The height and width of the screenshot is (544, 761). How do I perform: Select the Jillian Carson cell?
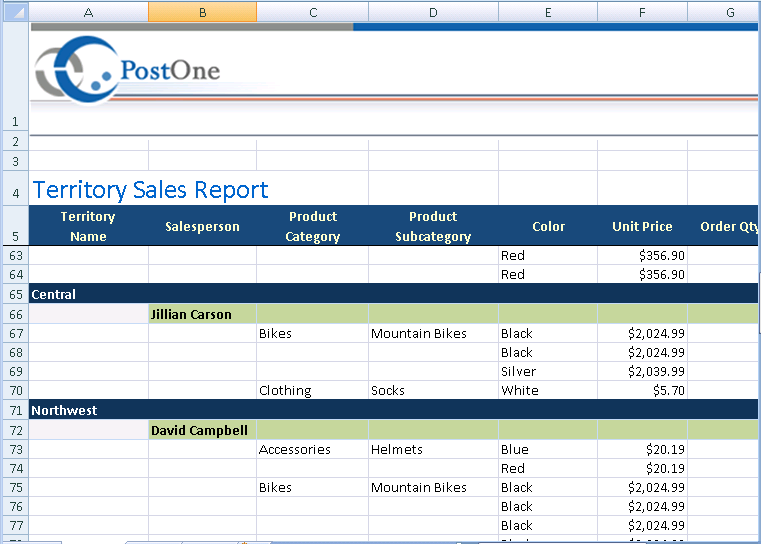(202, 314)
